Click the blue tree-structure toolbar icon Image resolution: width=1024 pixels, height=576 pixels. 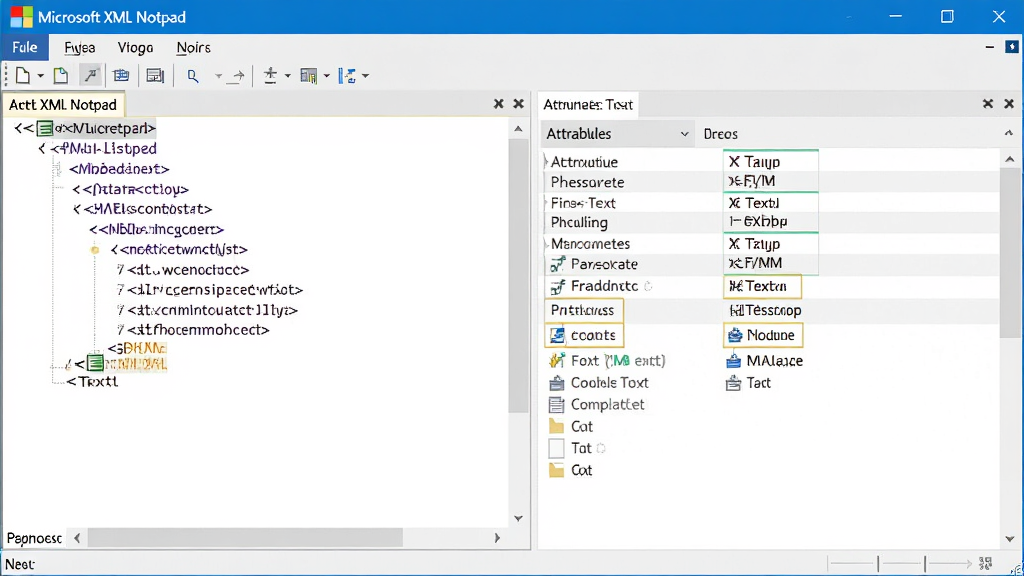[x=347, y=76]
